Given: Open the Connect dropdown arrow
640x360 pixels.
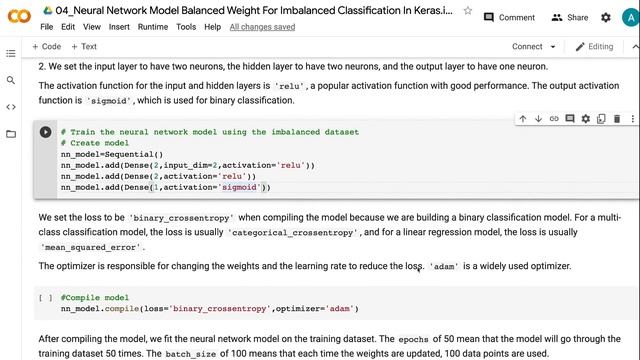Looking at the screenshot, I should click(x=553, y=47).
